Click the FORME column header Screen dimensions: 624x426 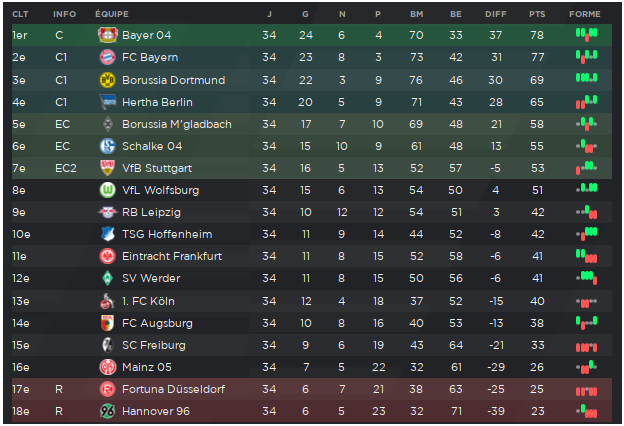pos(585,14)
